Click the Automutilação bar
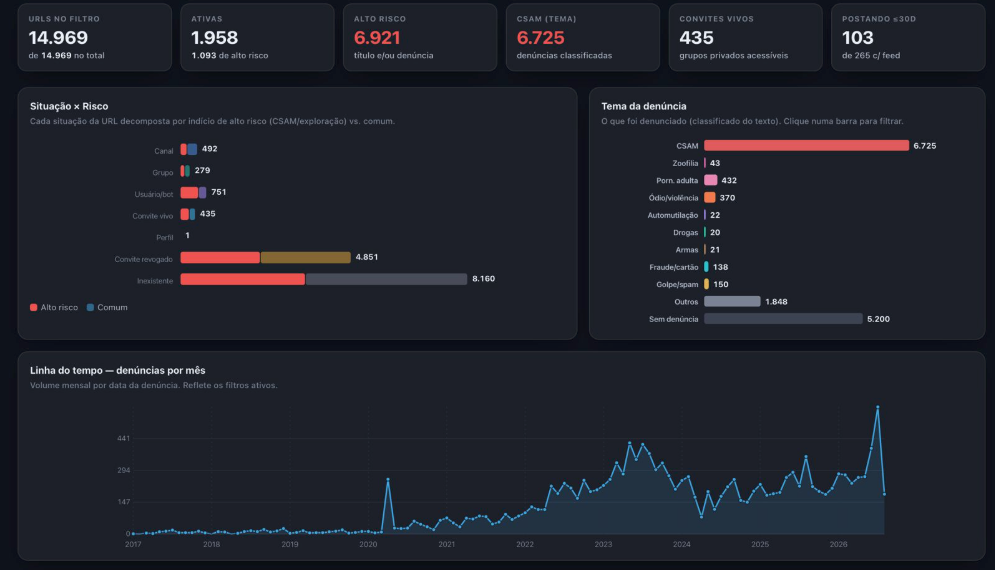995x570 pixels. pyautogui.click(x=705, y=215)
